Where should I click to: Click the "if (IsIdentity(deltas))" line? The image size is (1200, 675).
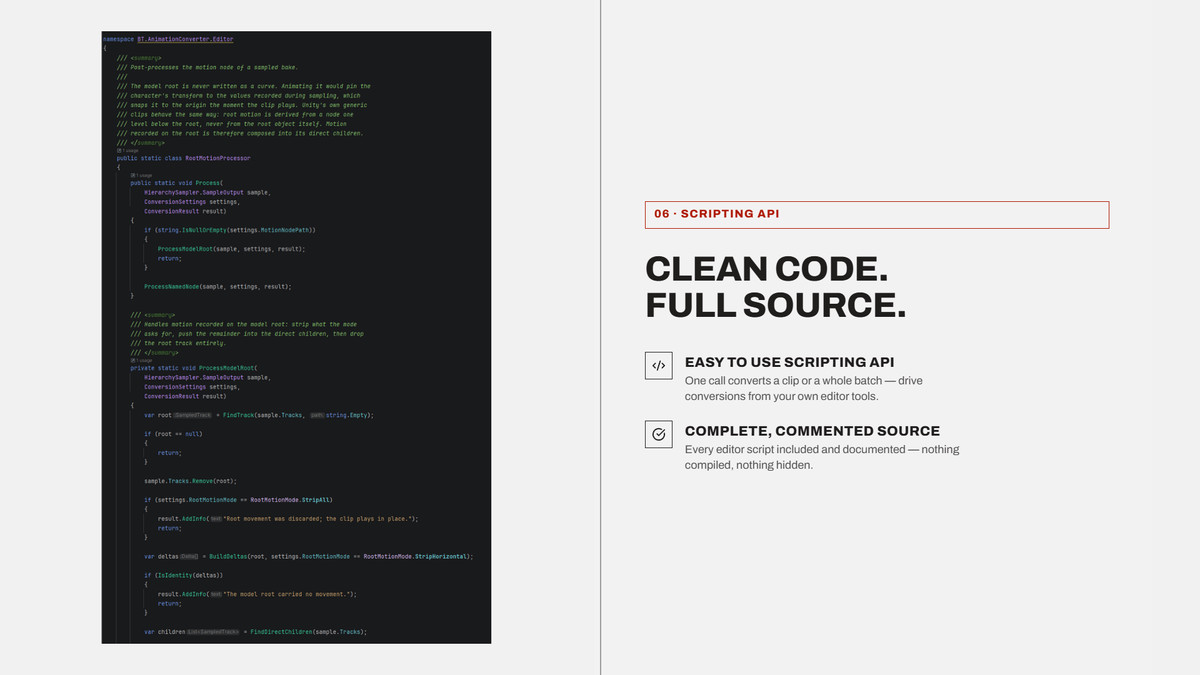183,575
